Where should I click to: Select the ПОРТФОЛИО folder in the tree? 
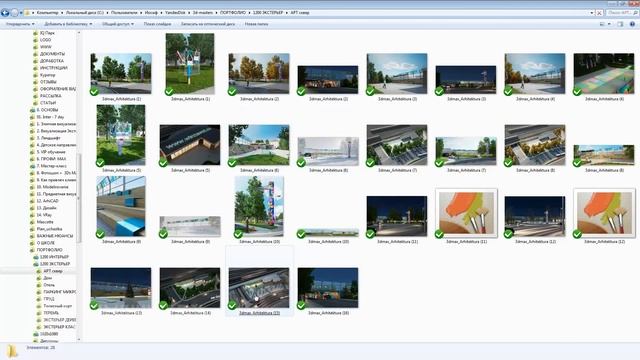click(x=49, y=250)
